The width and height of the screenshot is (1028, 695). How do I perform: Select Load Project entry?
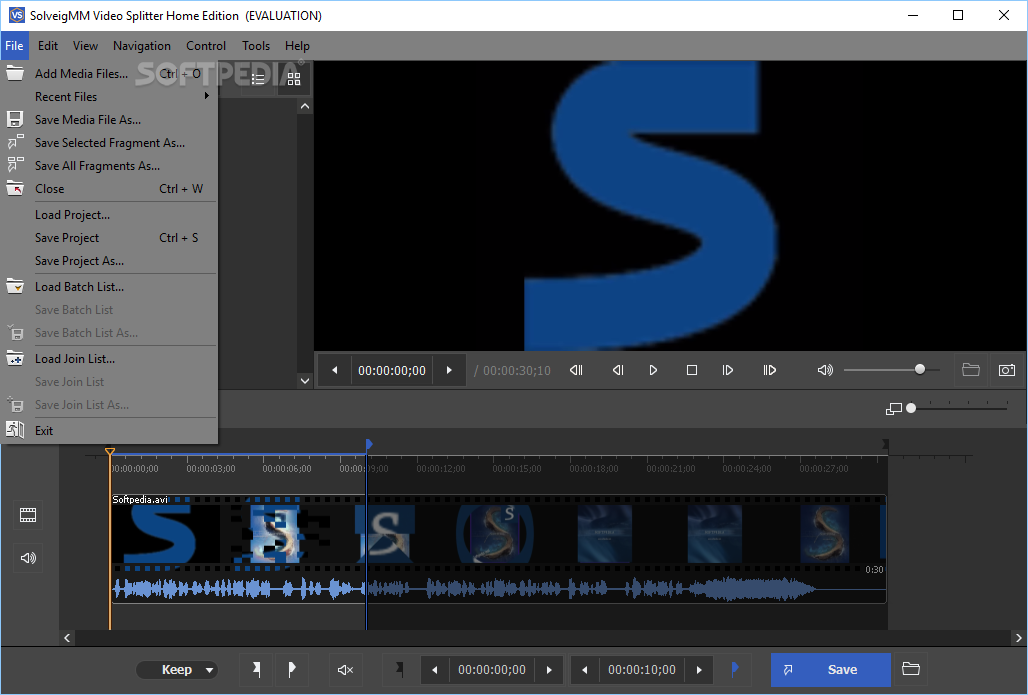(109, 214)
